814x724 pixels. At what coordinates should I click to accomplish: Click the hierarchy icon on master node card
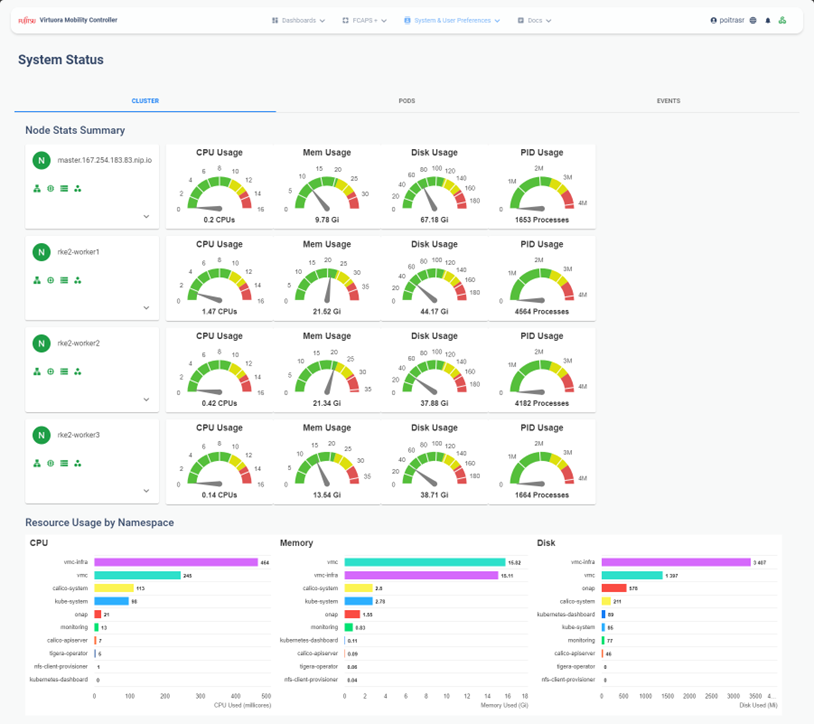tap(37, 188)
